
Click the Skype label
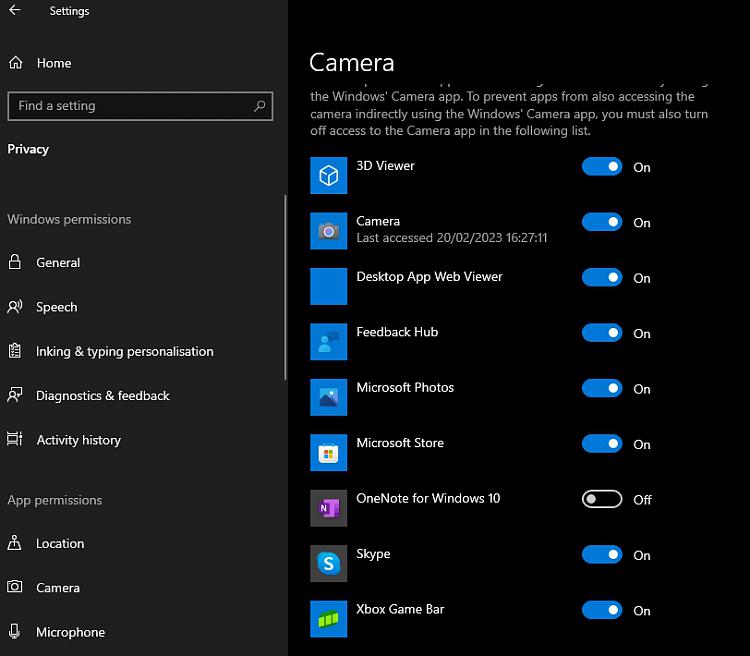[373, 554]
